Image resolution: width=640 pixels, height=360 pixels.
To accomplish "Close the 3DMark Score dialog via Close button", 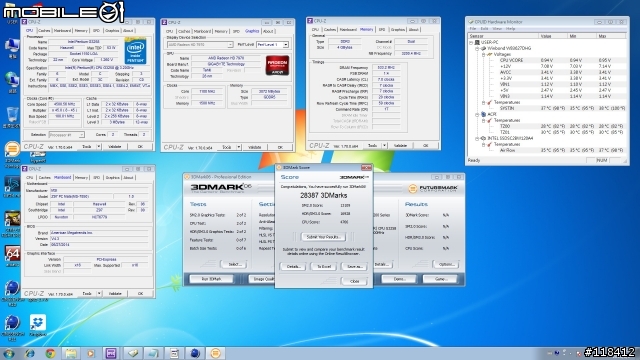I will pyautogui.click(x=354, y=281).
